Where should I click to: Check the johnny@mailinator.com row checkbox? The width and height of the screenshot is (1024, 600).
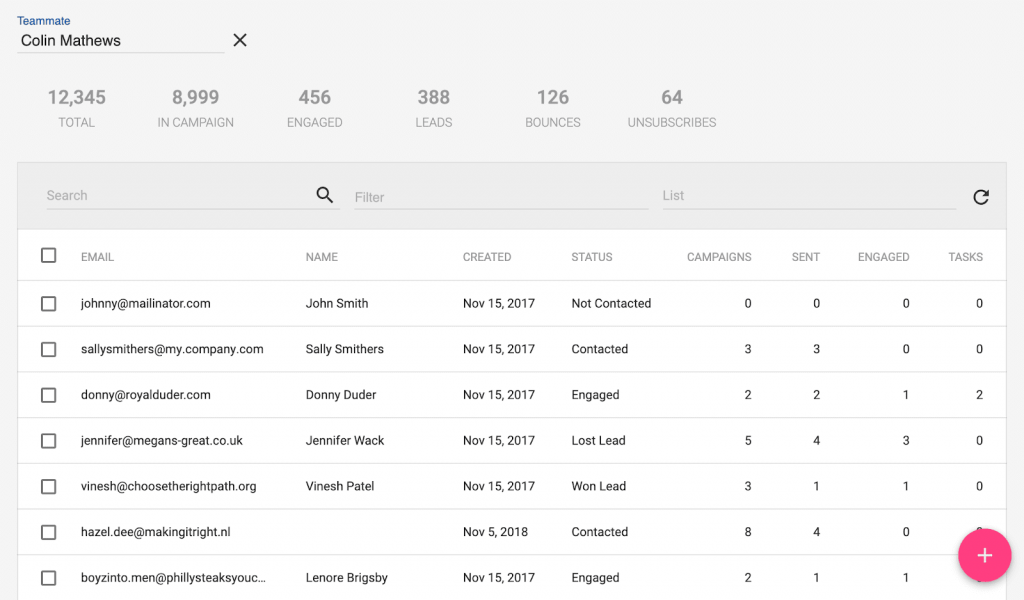pos(48,304)
